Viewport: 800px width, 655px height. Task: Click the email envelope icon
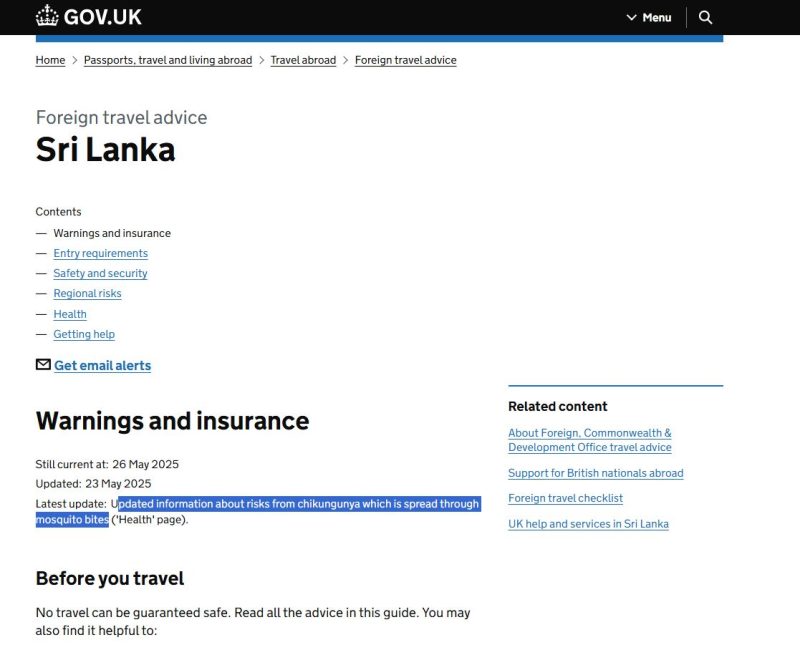pos(43,365)
